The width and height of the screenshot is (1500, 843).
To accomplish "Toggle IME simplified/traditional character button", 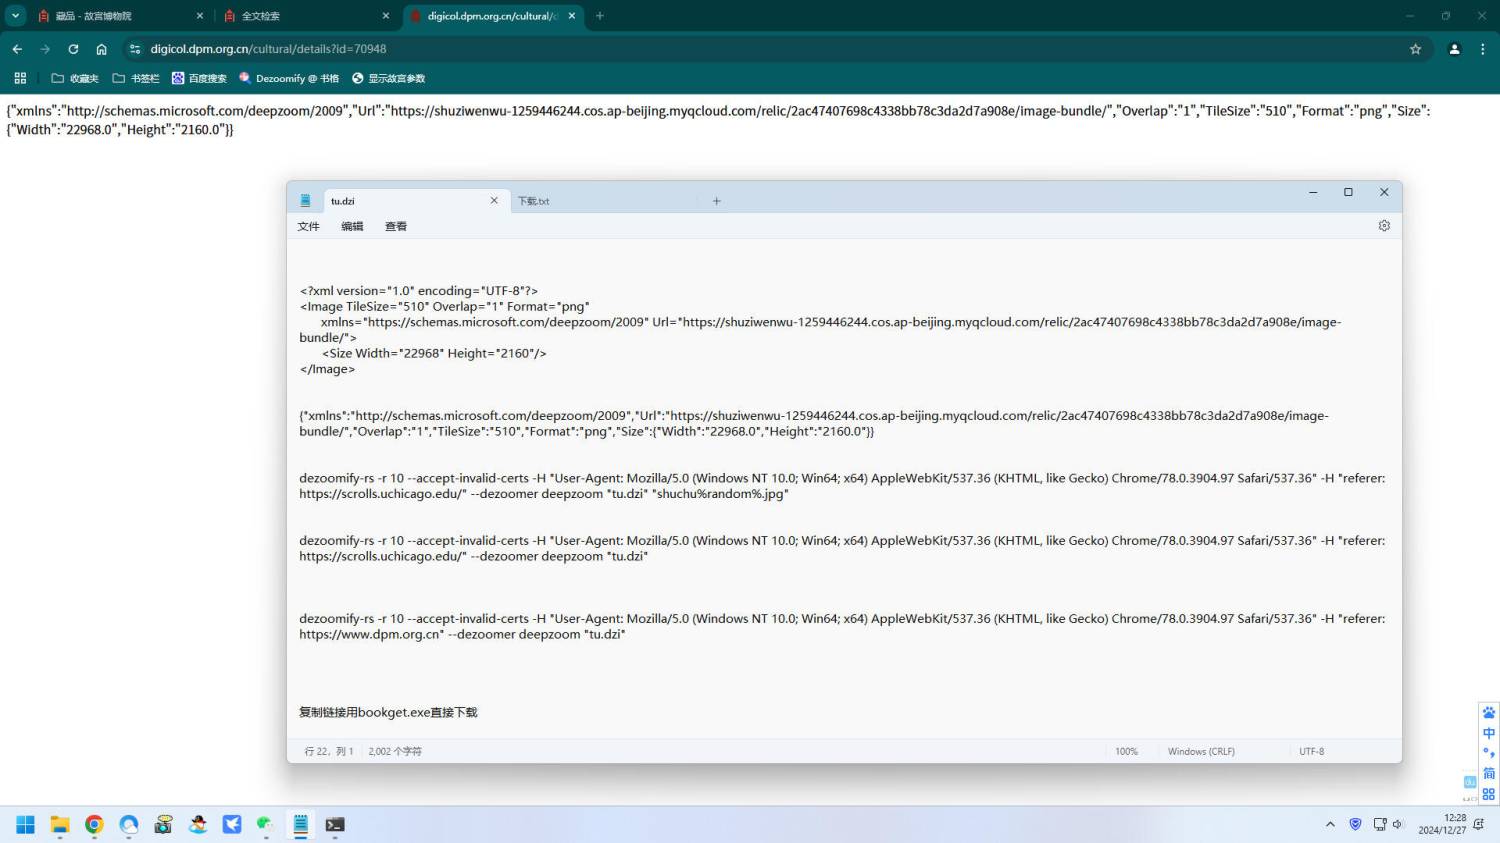I will [1488, 773].
